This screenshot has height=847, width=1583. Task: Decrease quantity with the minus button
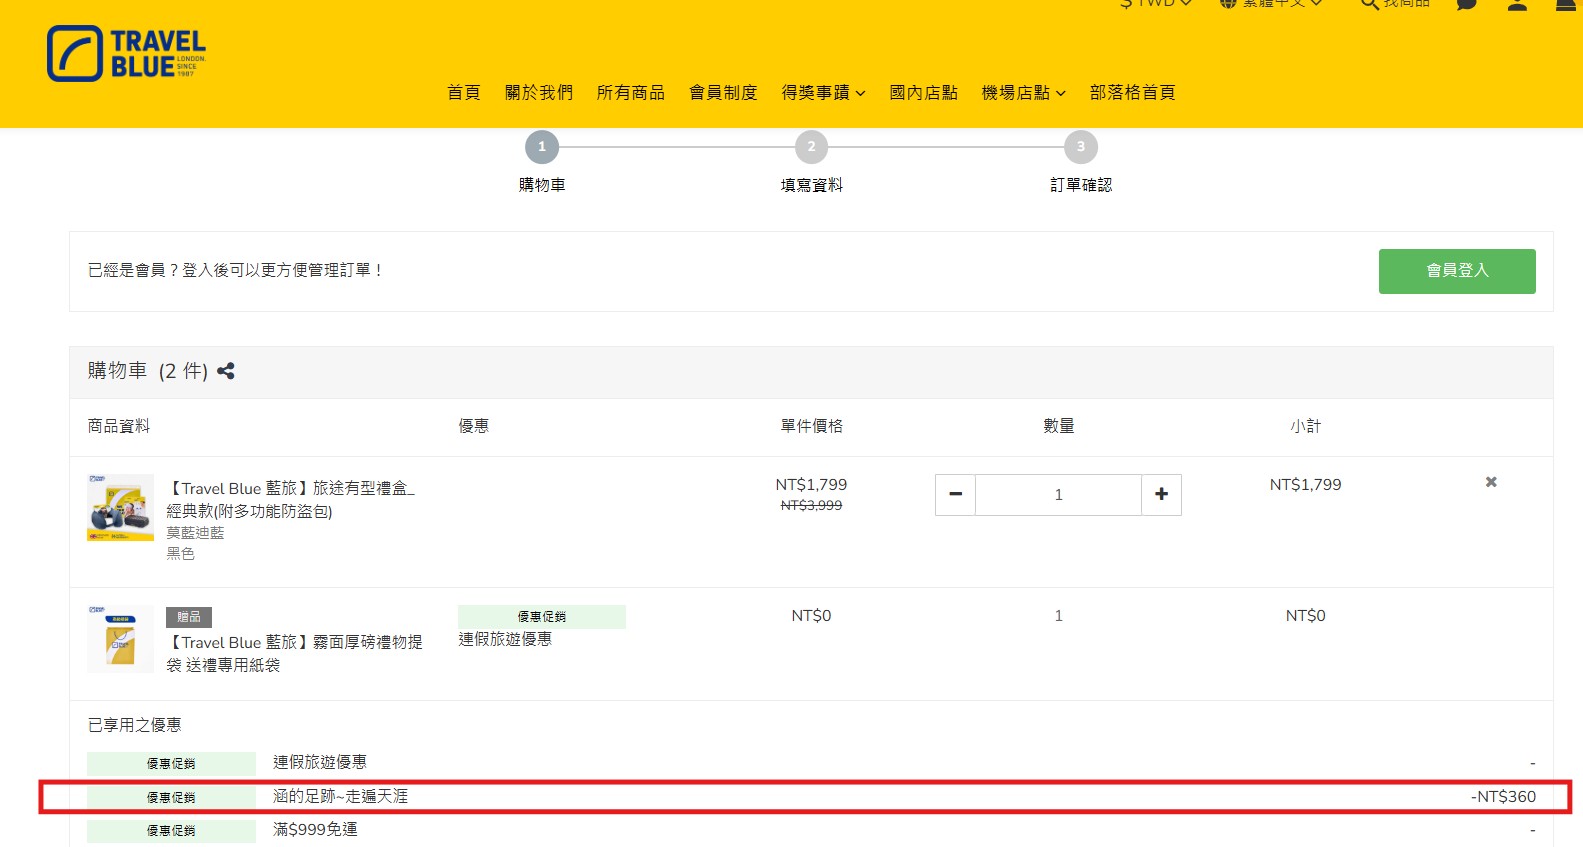tap(955, 495)
